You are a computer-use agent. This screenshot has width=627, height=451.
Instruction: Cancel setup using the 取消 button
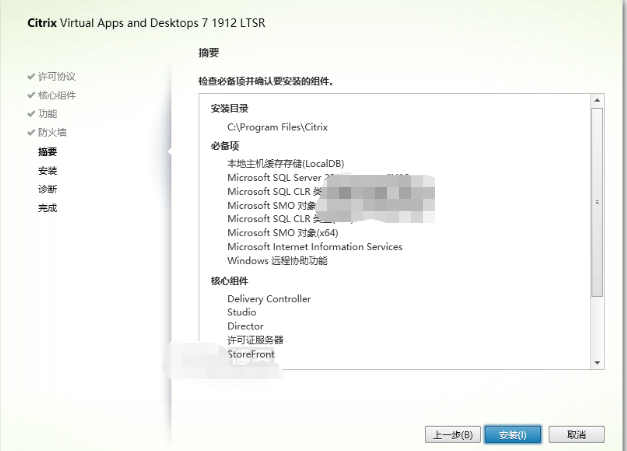pos(576,435)
